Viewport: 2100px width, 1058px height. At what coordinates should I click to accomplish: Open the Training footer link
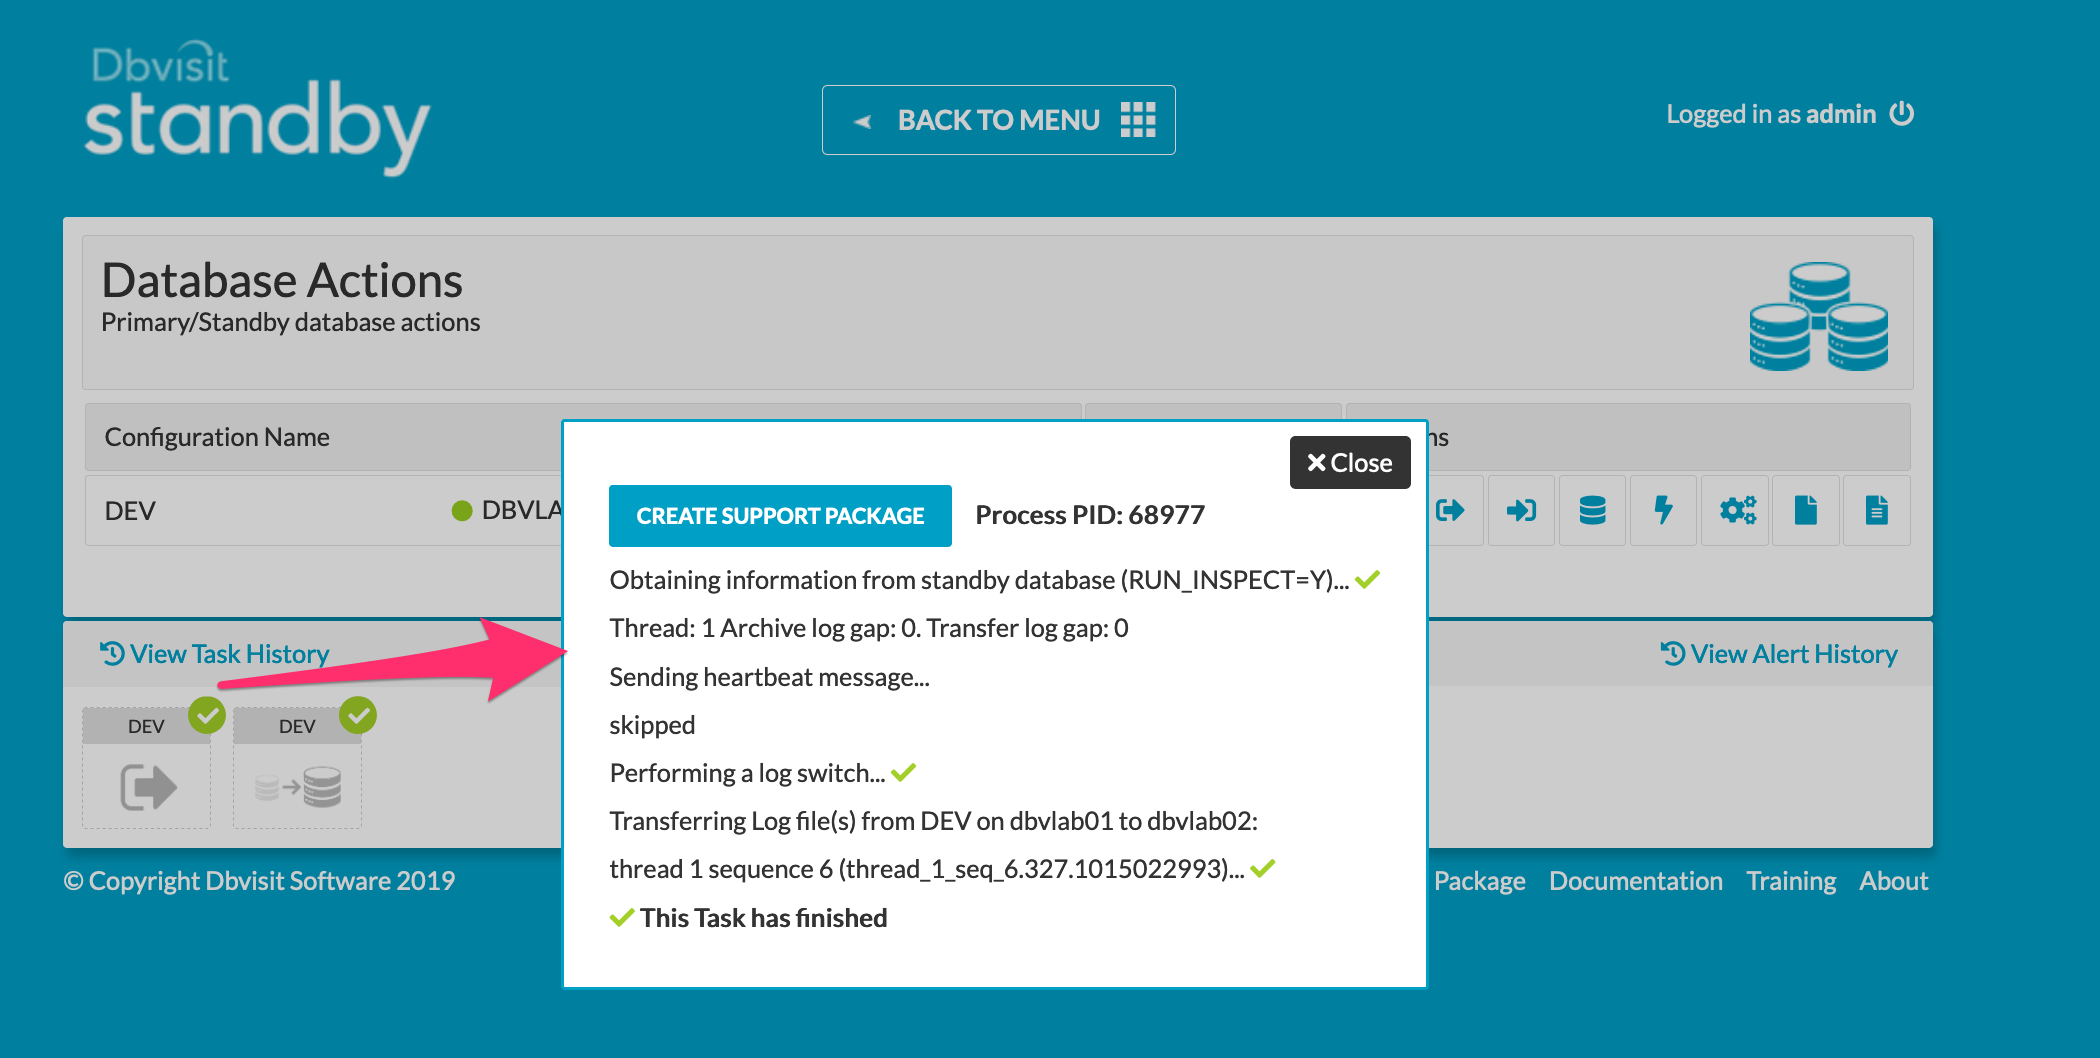tap(1791, 881)
